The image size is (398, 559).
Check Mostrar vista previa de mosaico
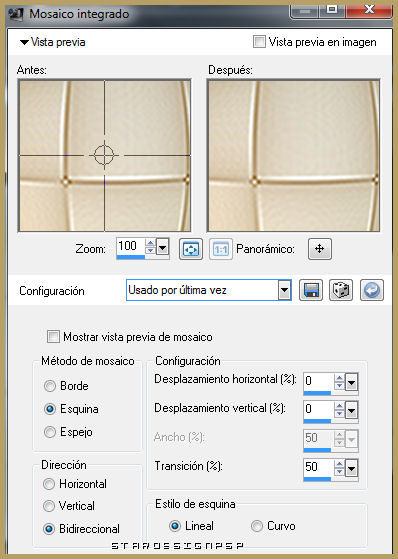tap(53, 337)
